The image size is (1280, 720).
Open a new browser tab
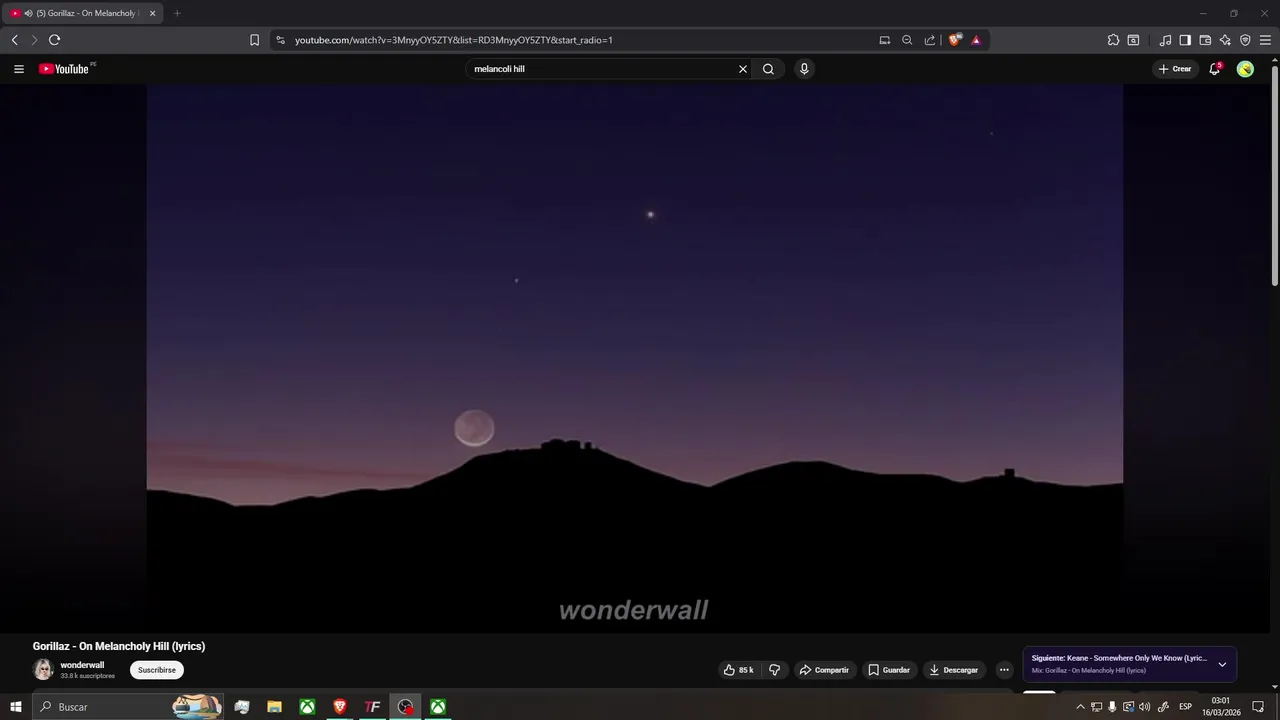tap(177, 13)
